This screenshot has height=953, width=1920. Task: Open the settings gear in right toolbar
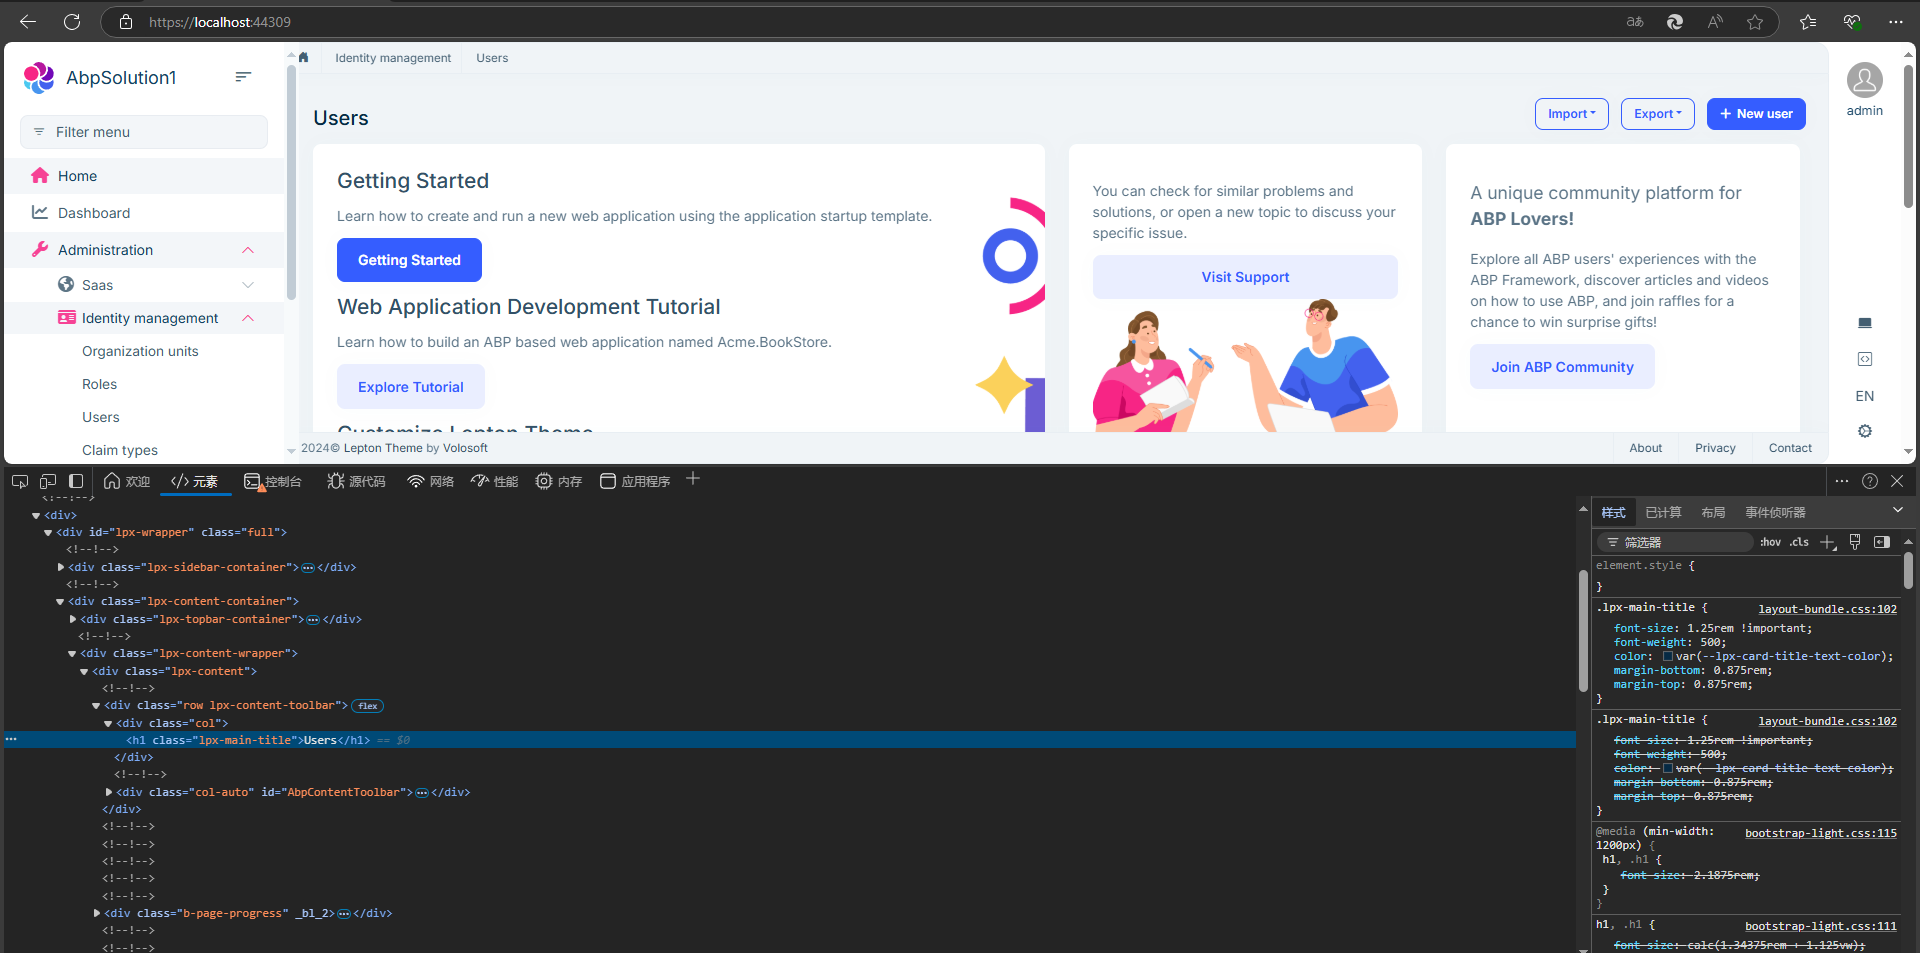coord(1864,431)
